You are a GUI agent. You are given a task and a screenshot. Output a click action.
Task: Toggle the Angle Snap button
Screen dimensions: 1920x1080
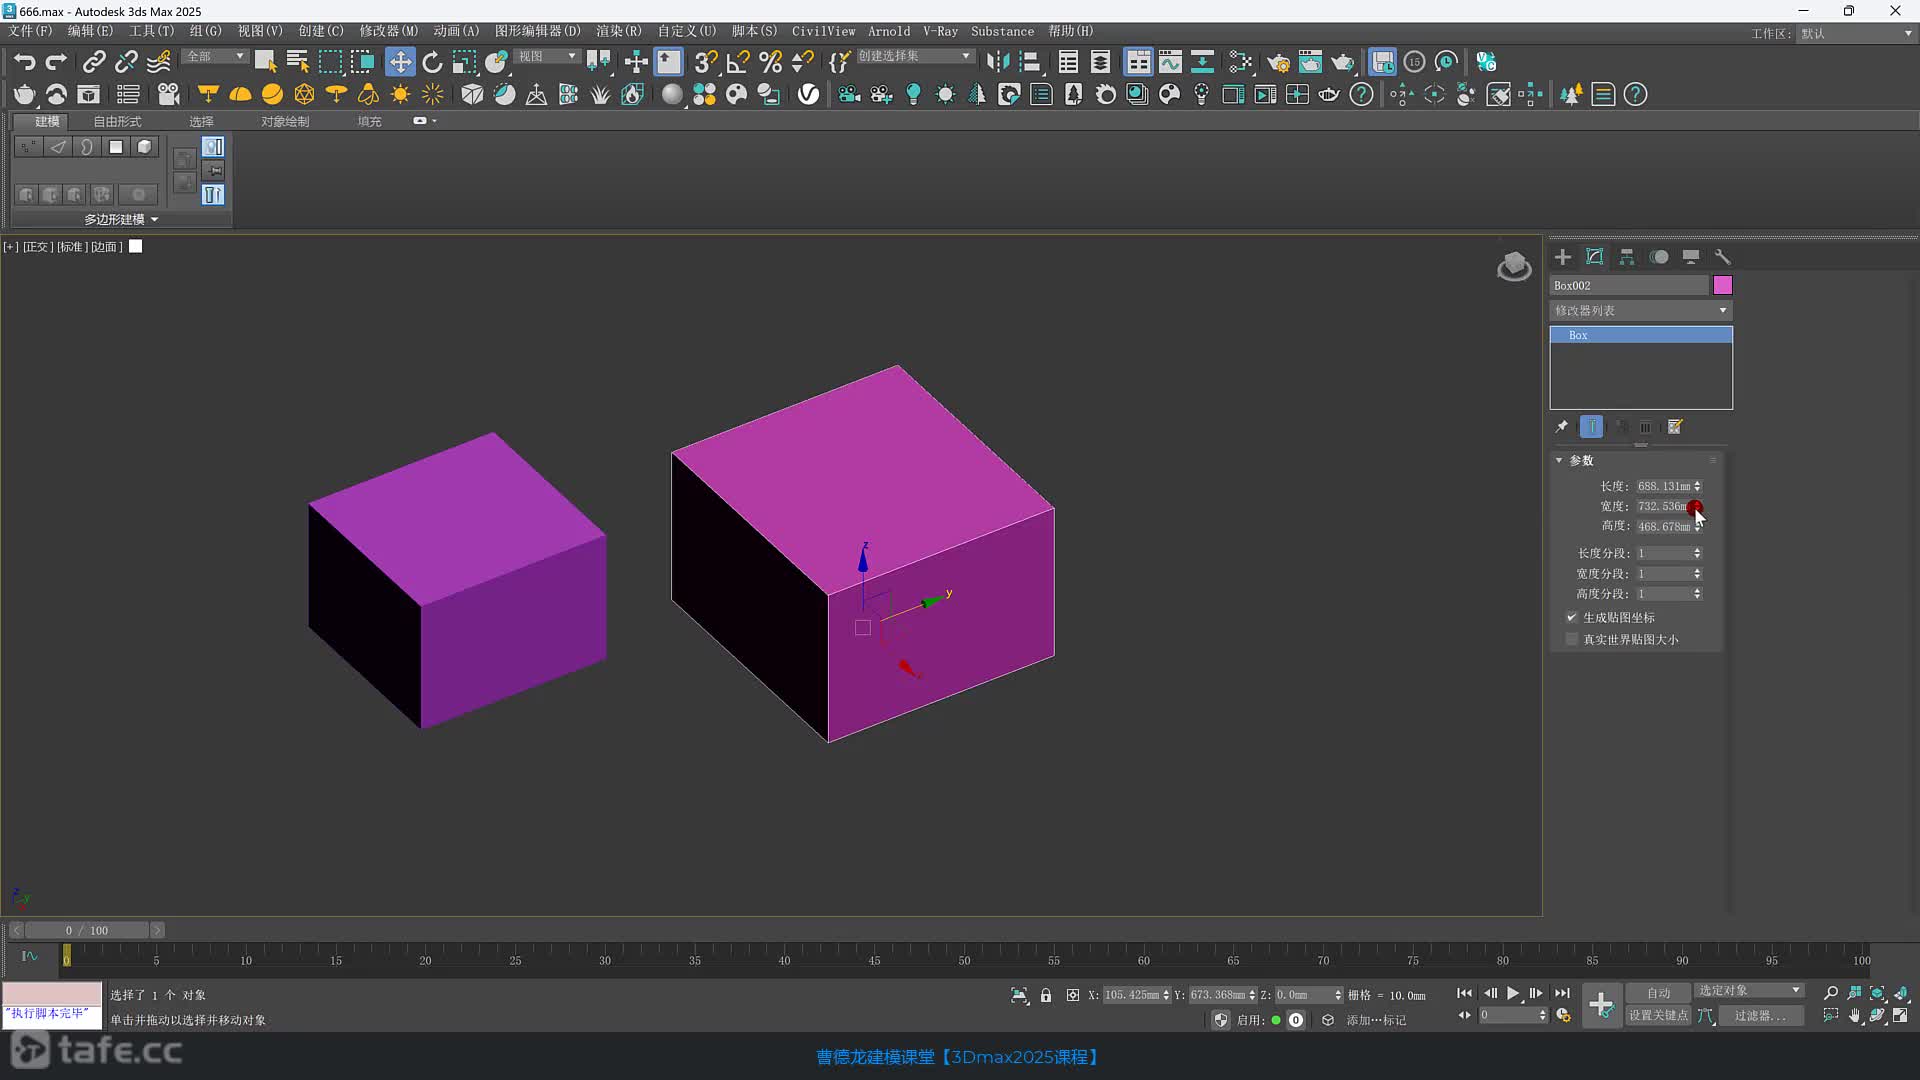coord(738,62)
